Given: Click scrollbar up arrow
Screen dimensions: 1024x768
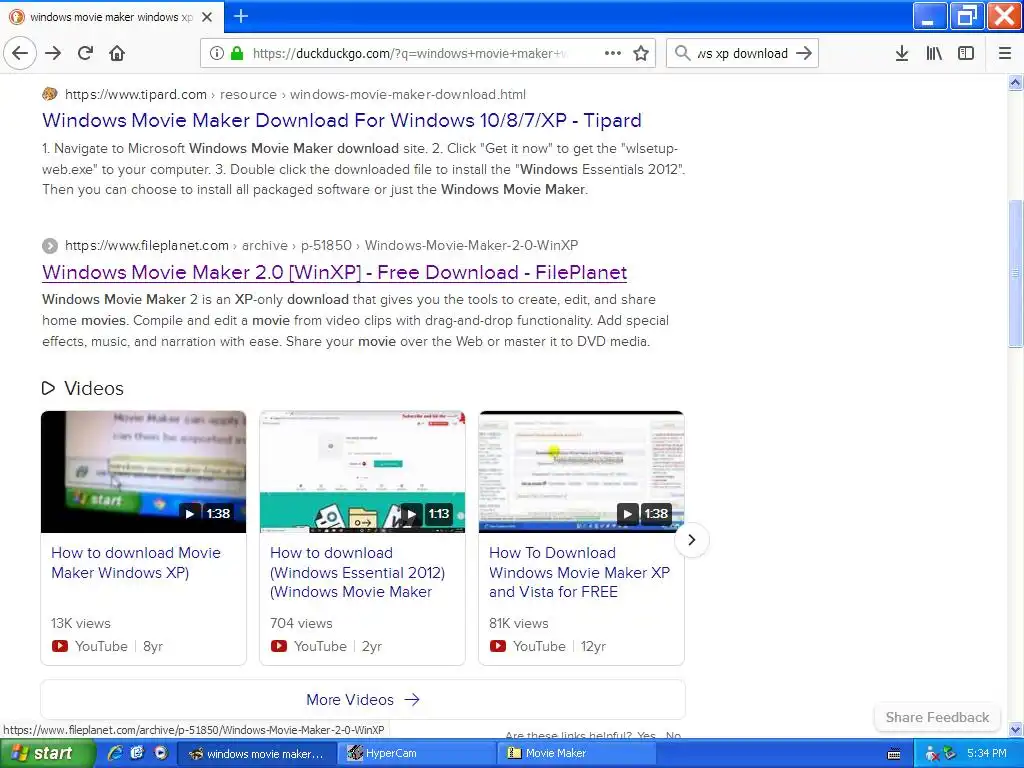Looking at the screenshot, I should 1015,82.
